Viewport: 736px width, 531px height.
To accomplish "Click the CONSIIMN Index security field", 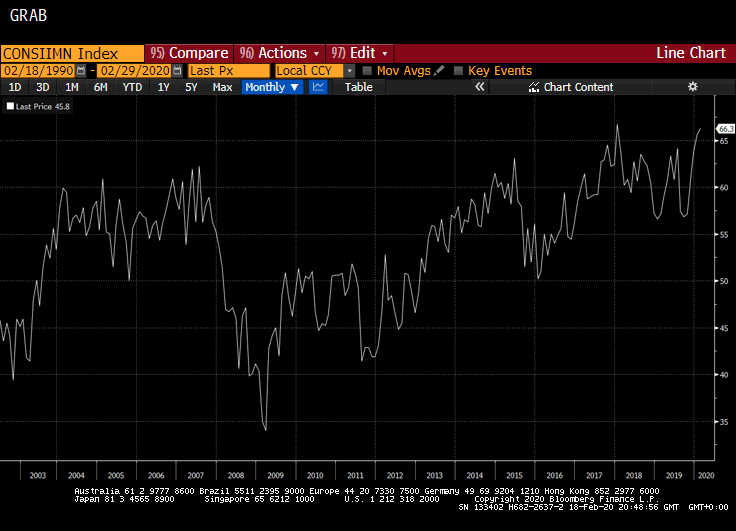I will tap(72, 54).
